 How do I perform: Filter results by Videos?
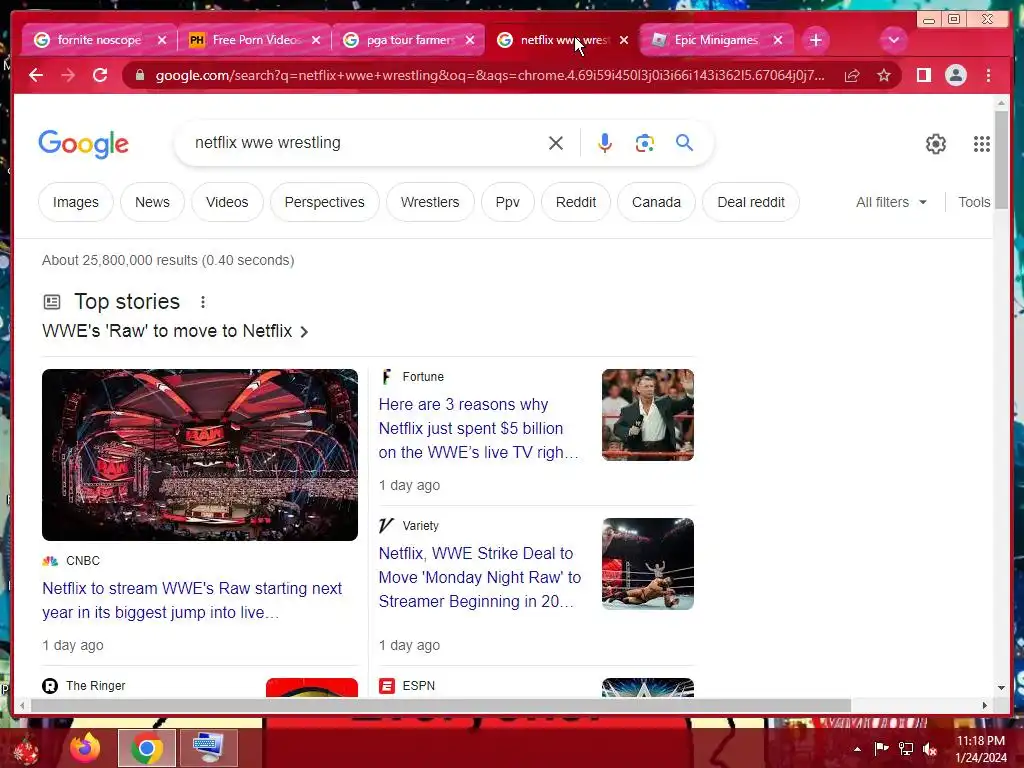click(227, 202)
